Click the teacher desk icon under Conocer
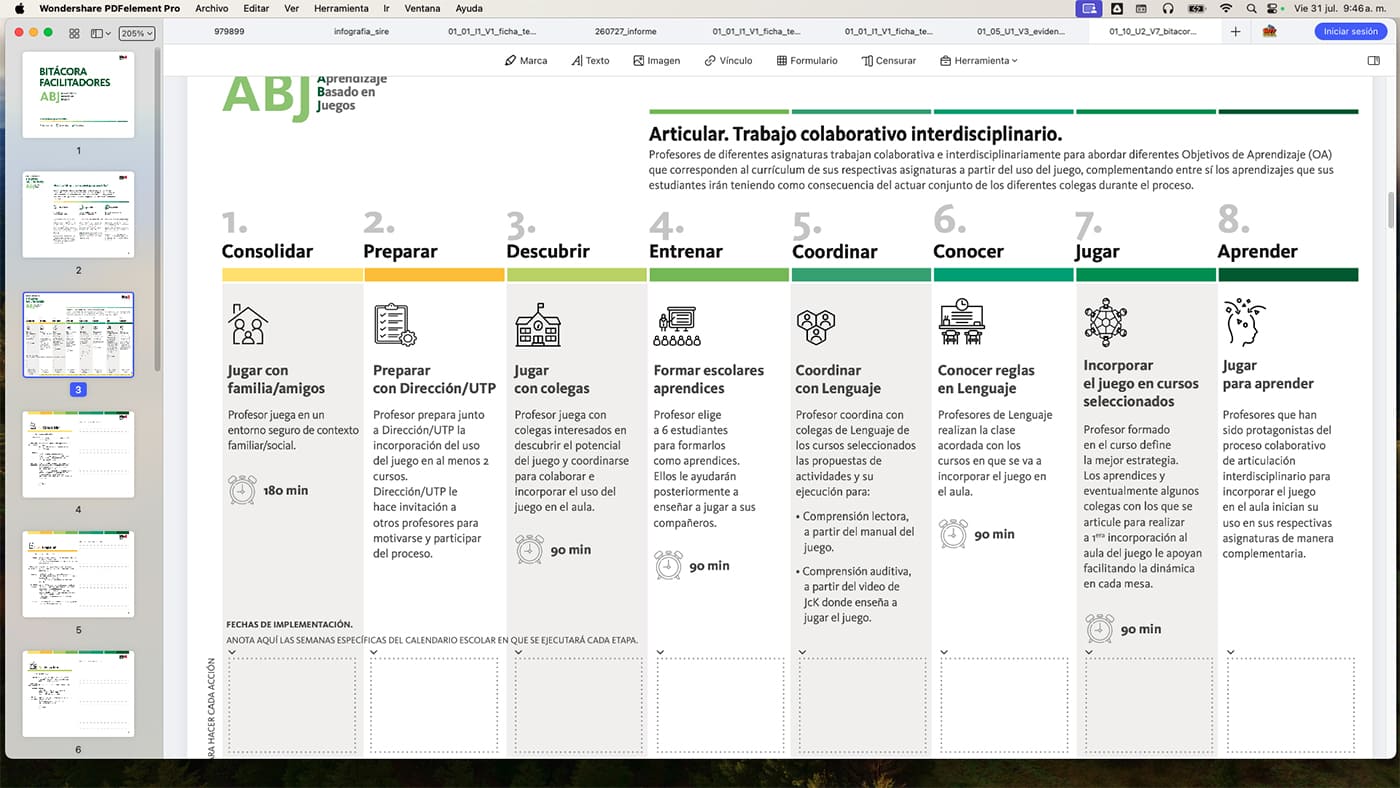Screen dimensions: 1400x788 tap(961, 321)
